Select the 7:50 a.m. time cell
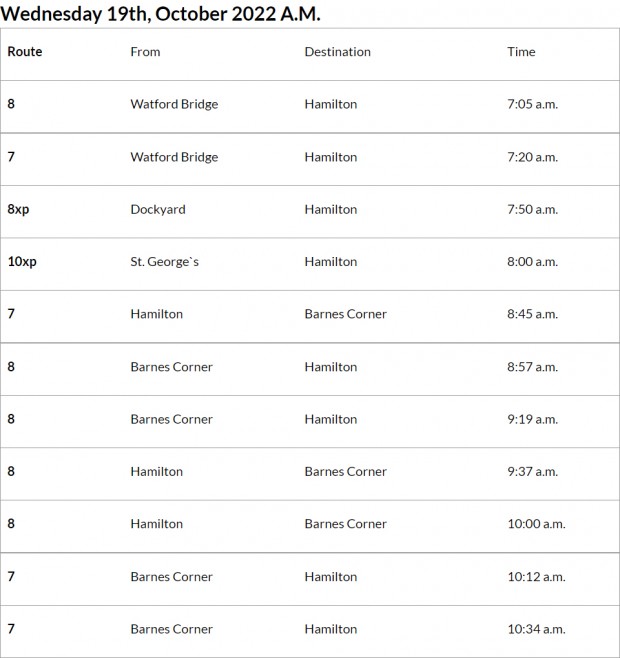Viewport: 620px width, 658px height. point(532,209)
